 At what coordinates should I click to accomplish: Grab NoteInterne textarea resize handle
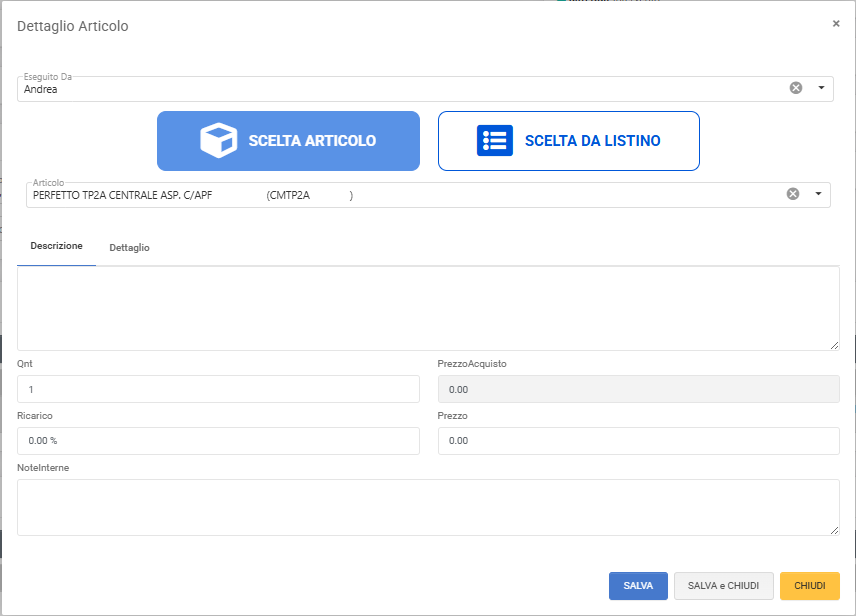point(834,530)
